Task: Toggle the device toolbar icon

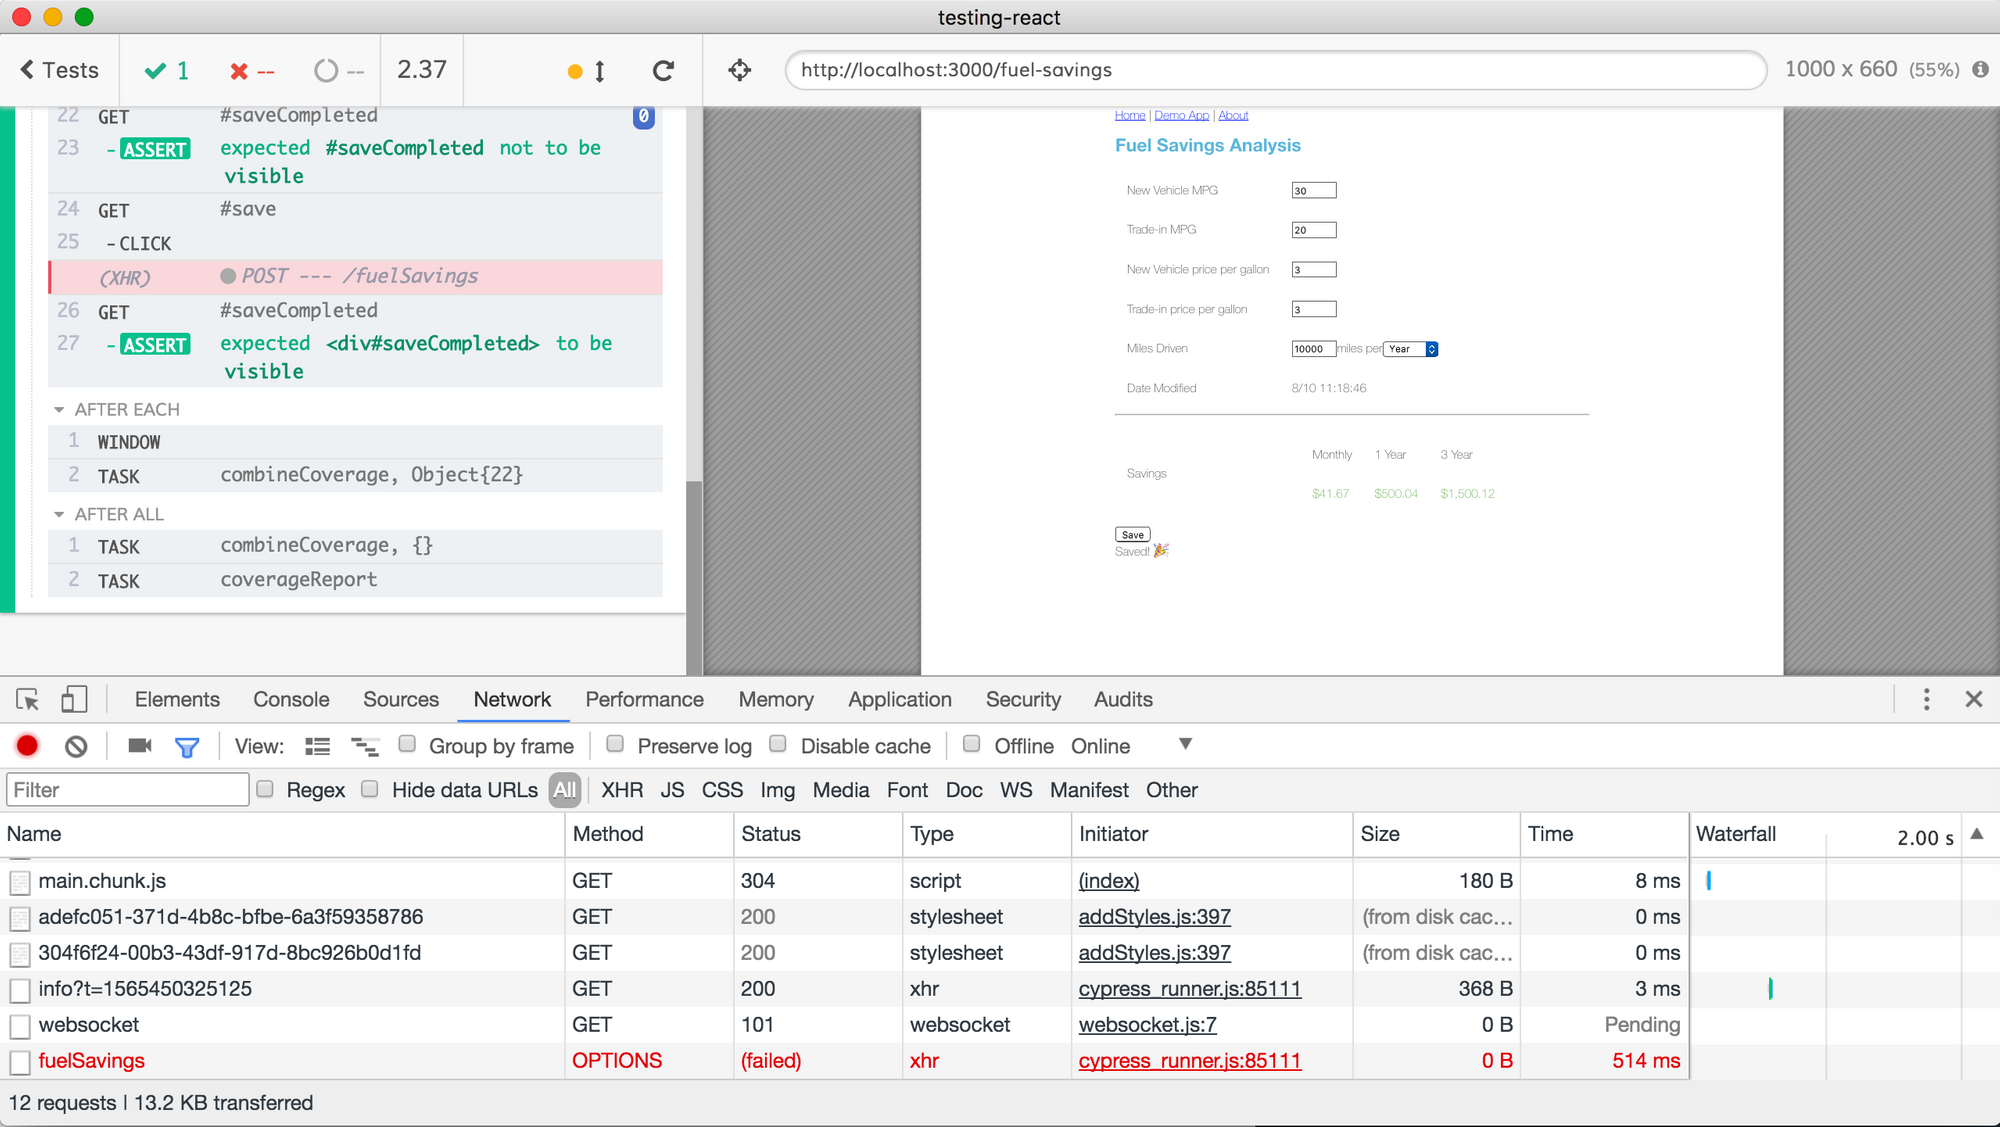Action: tap(74, 700)
